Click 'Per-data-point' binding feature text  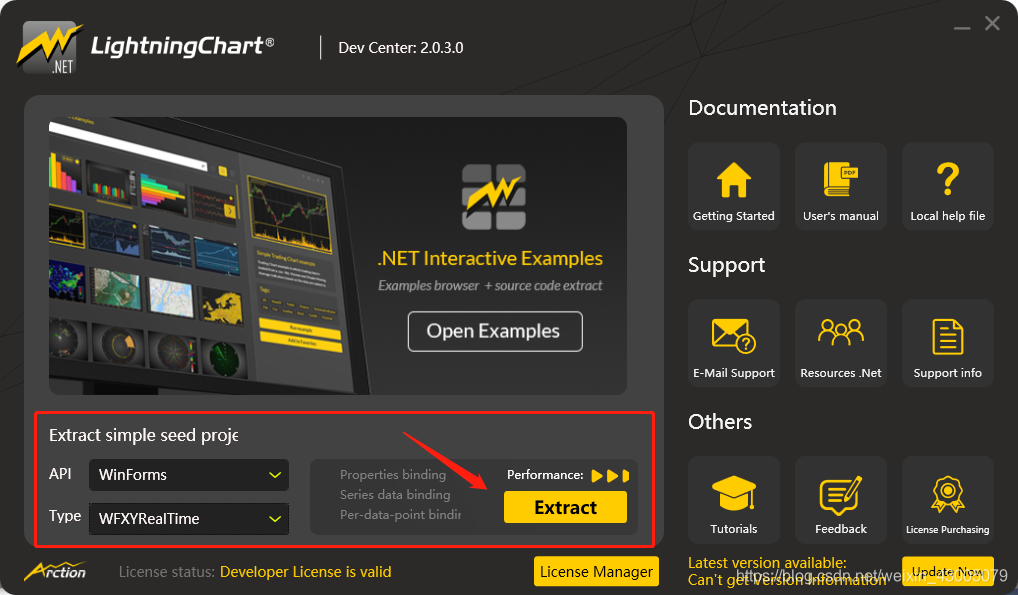click(x=400, y=514)
